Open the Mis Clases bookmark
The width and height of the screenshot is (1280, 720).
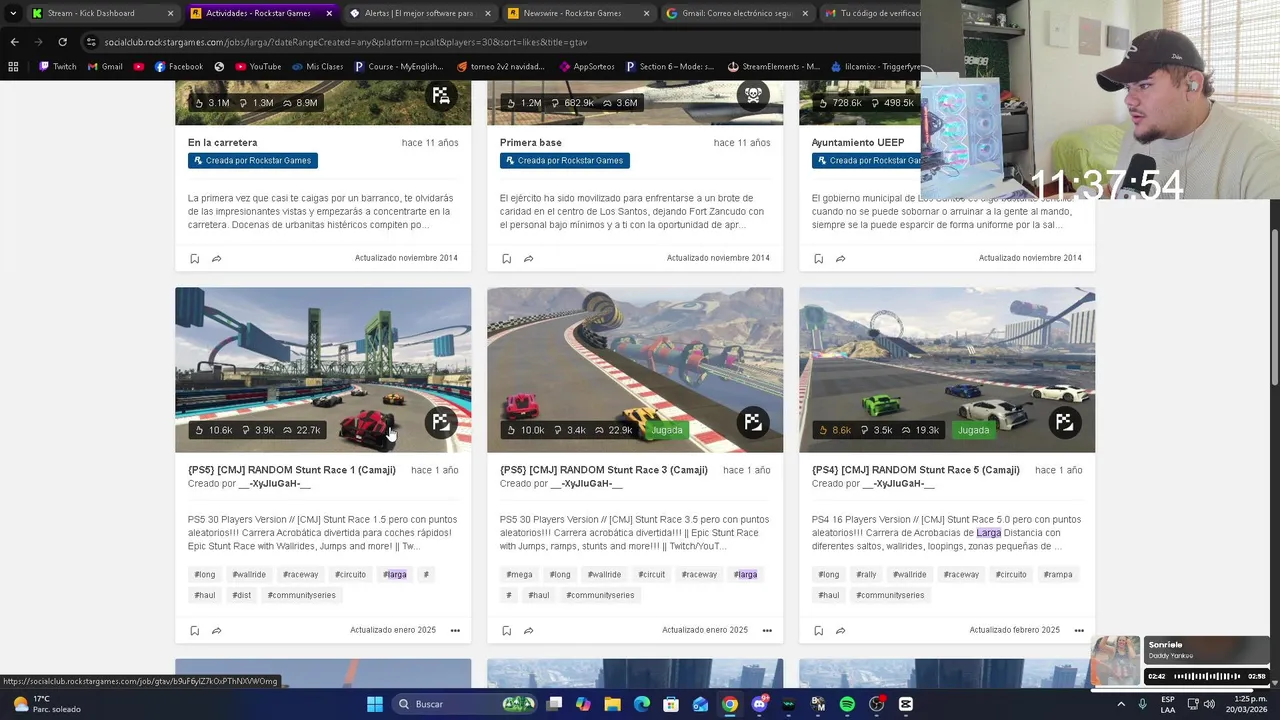(x=317, y=67)
